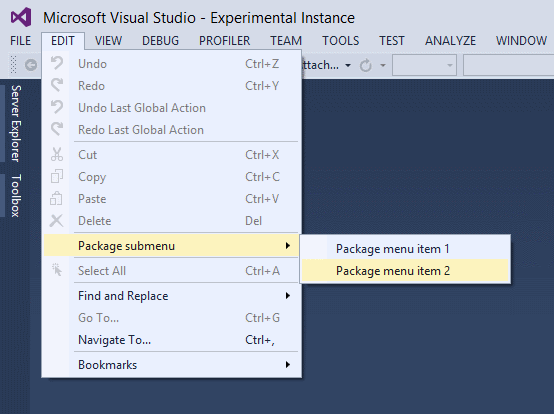
Task: Click the Ctrl+, shortcut text
Action: 260,340
